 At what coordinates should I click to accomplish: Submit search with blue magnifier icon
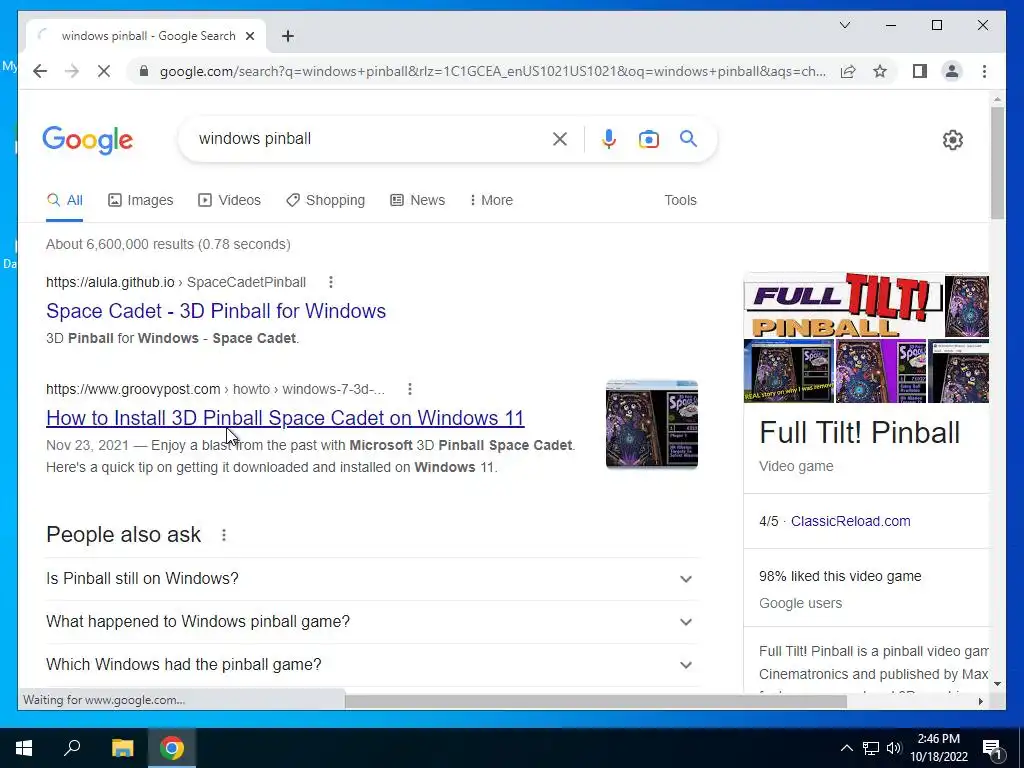[x=688, y=138]
